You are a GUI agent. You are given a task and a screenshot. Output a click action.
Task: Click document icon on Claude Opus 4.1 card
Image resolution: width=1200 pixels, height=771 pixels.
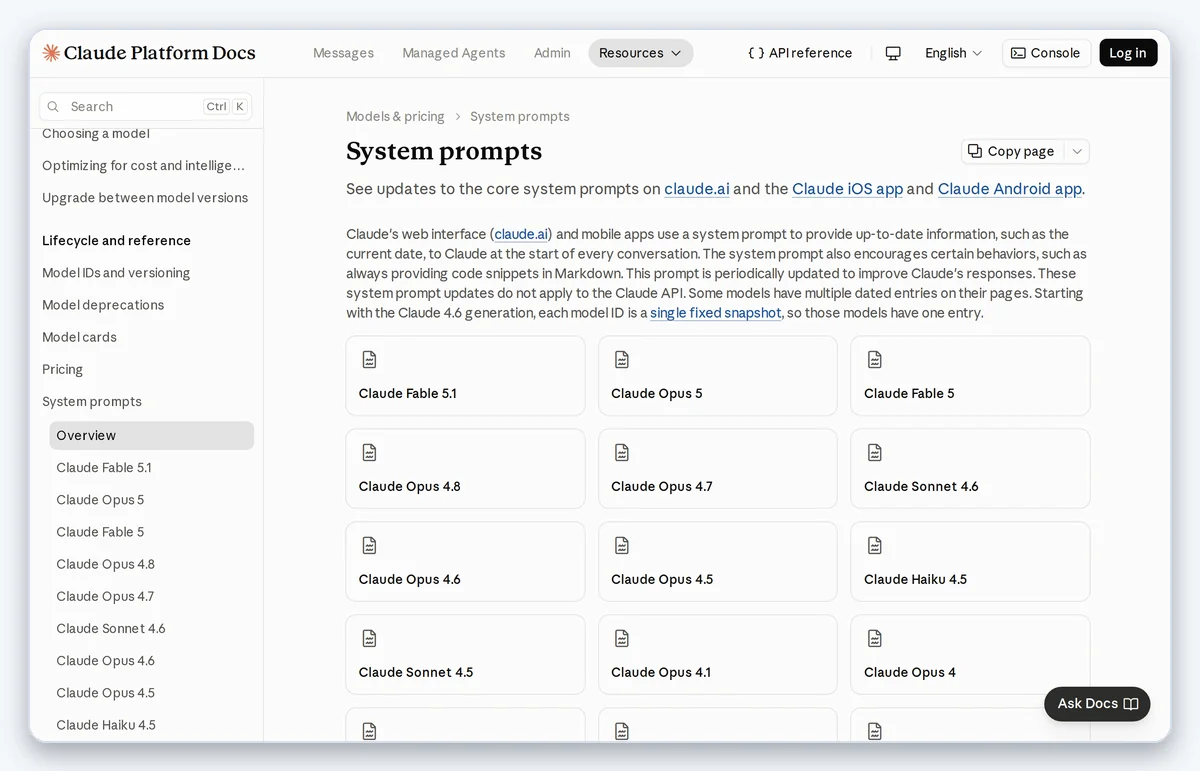tap(622, 639)
